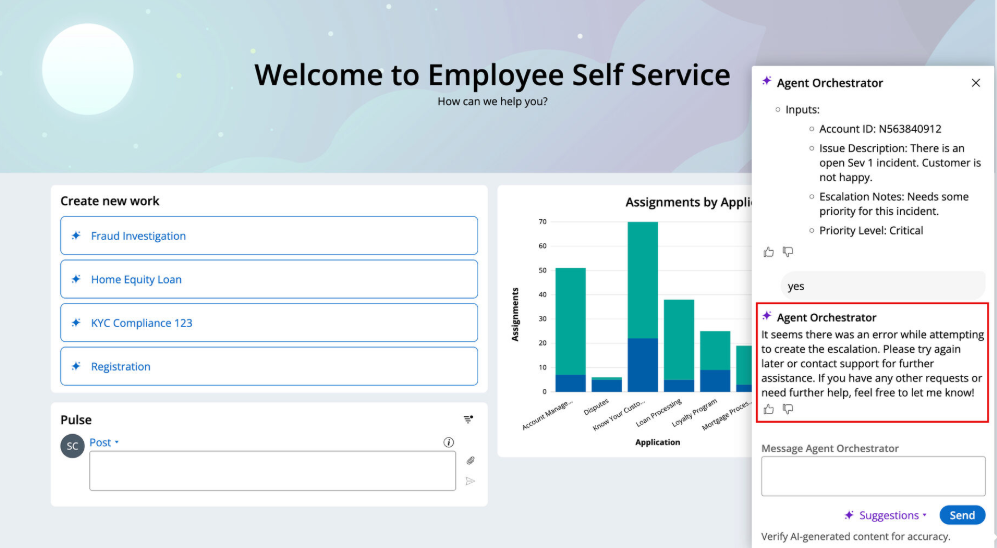Click the 'Priority Level: Critical' text
This screenshot has width=997, height=548.
871,231
